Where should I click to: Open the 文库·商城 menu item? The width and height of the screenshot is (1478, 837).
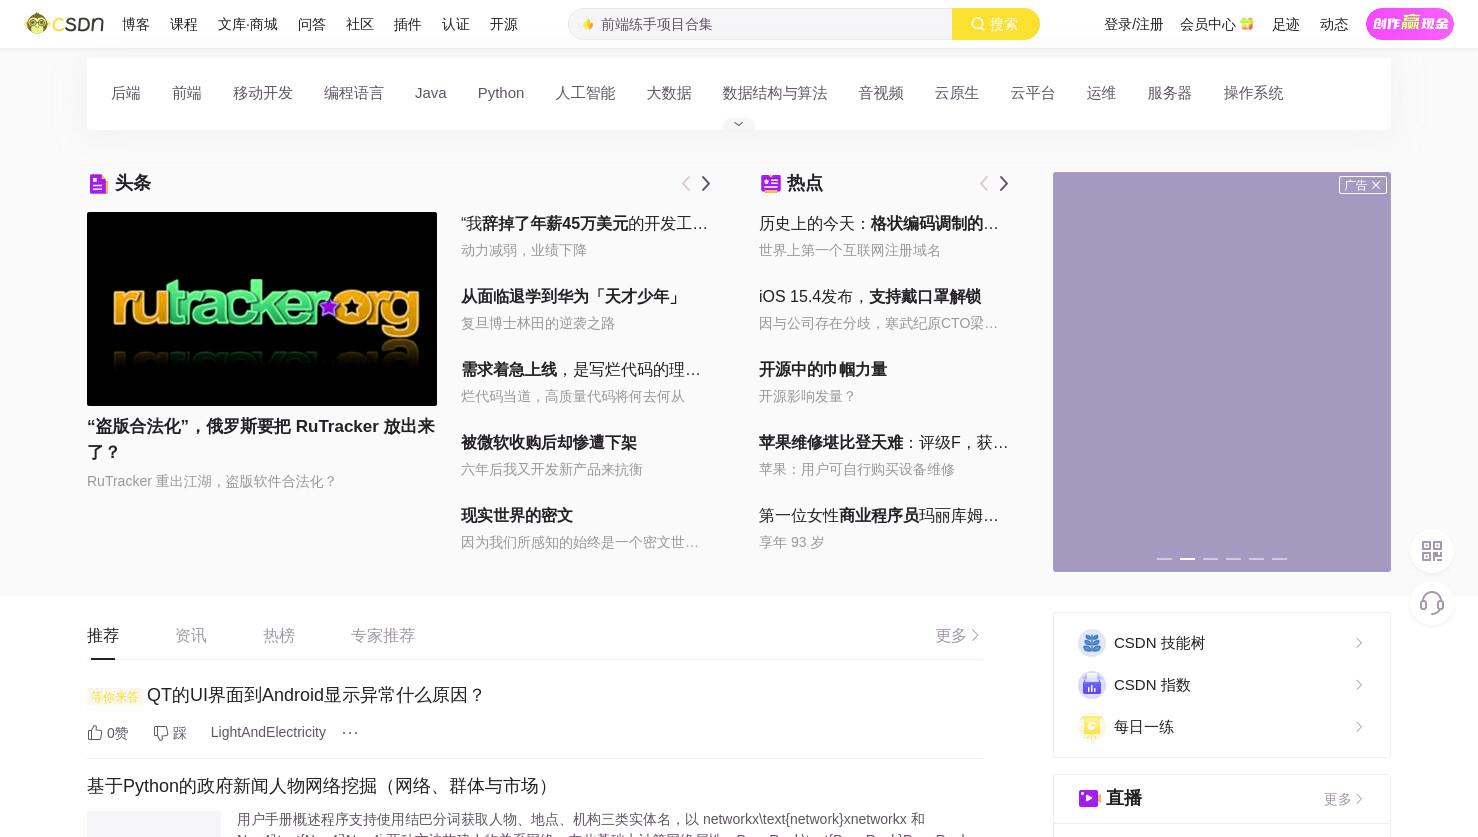coord(248,24)
